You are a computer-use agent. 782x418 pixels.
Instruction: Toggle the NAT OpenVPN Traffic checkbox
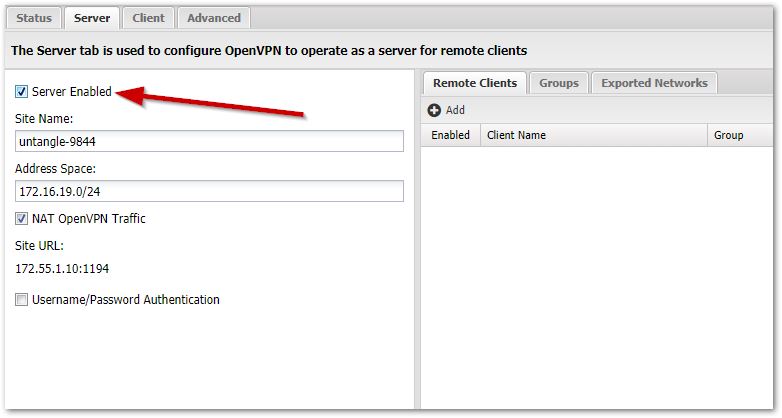22,219
